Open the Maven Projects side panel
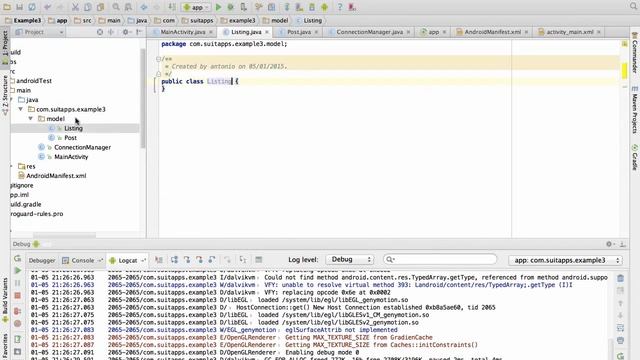640x360 pixels. [635, 110]
